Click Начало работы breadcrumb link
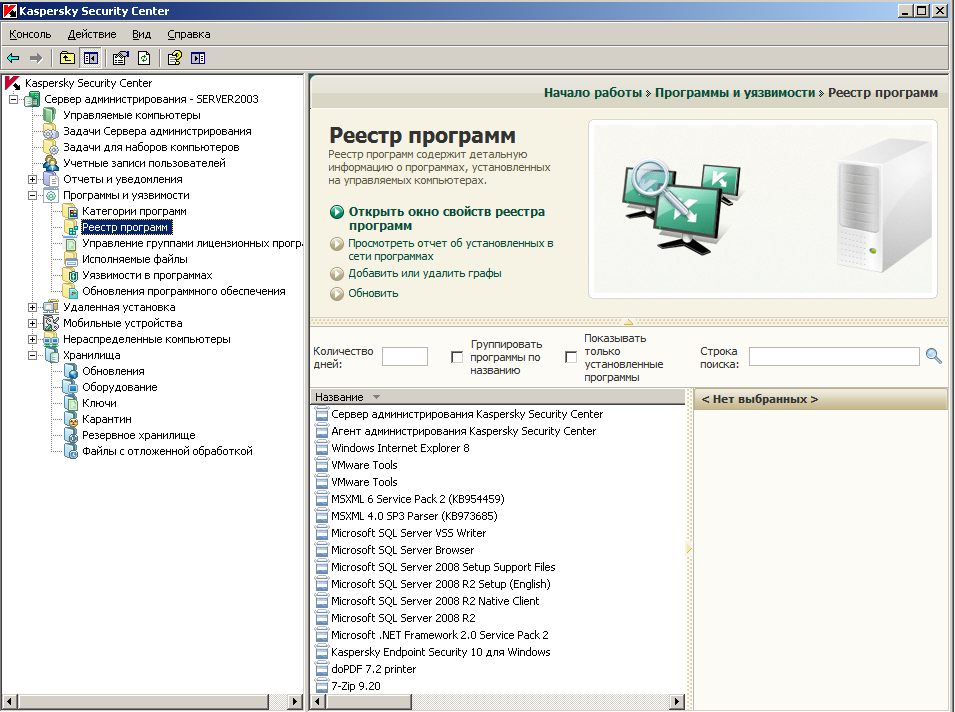This screenshot has height=712, width=955. coord(593,93)
